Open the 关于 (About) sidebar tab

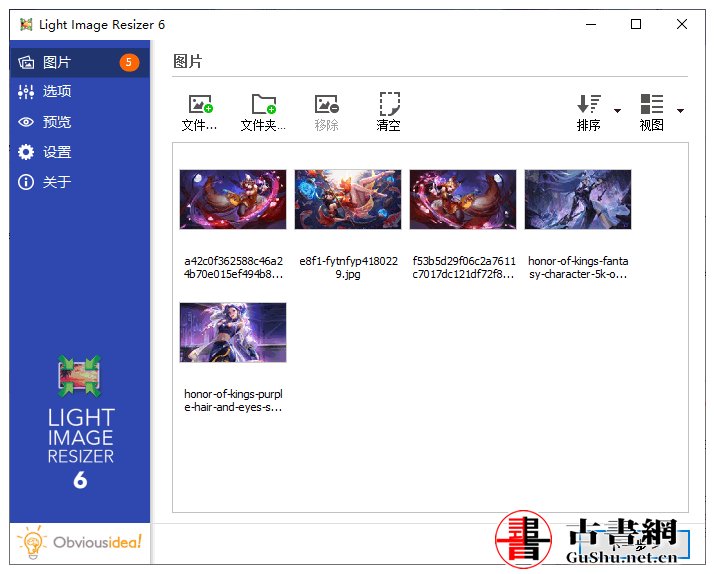(79, 182)
